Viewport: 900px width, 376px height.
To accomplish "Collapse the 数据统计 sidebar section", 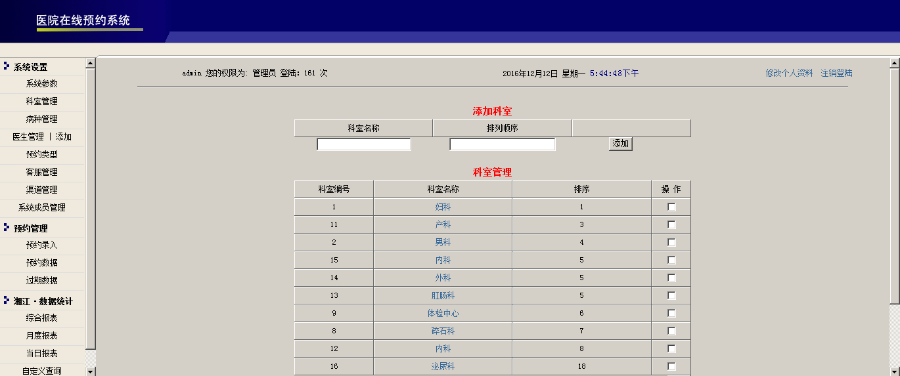I will pyautogui.click(x=43, y=301).
